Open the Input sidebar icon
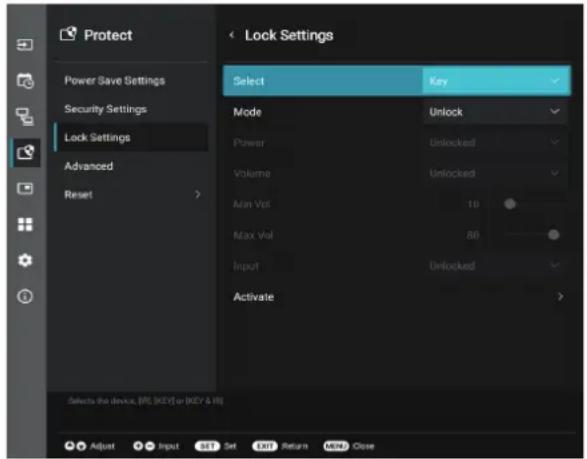The image size is (587, 459). (25, 45)
